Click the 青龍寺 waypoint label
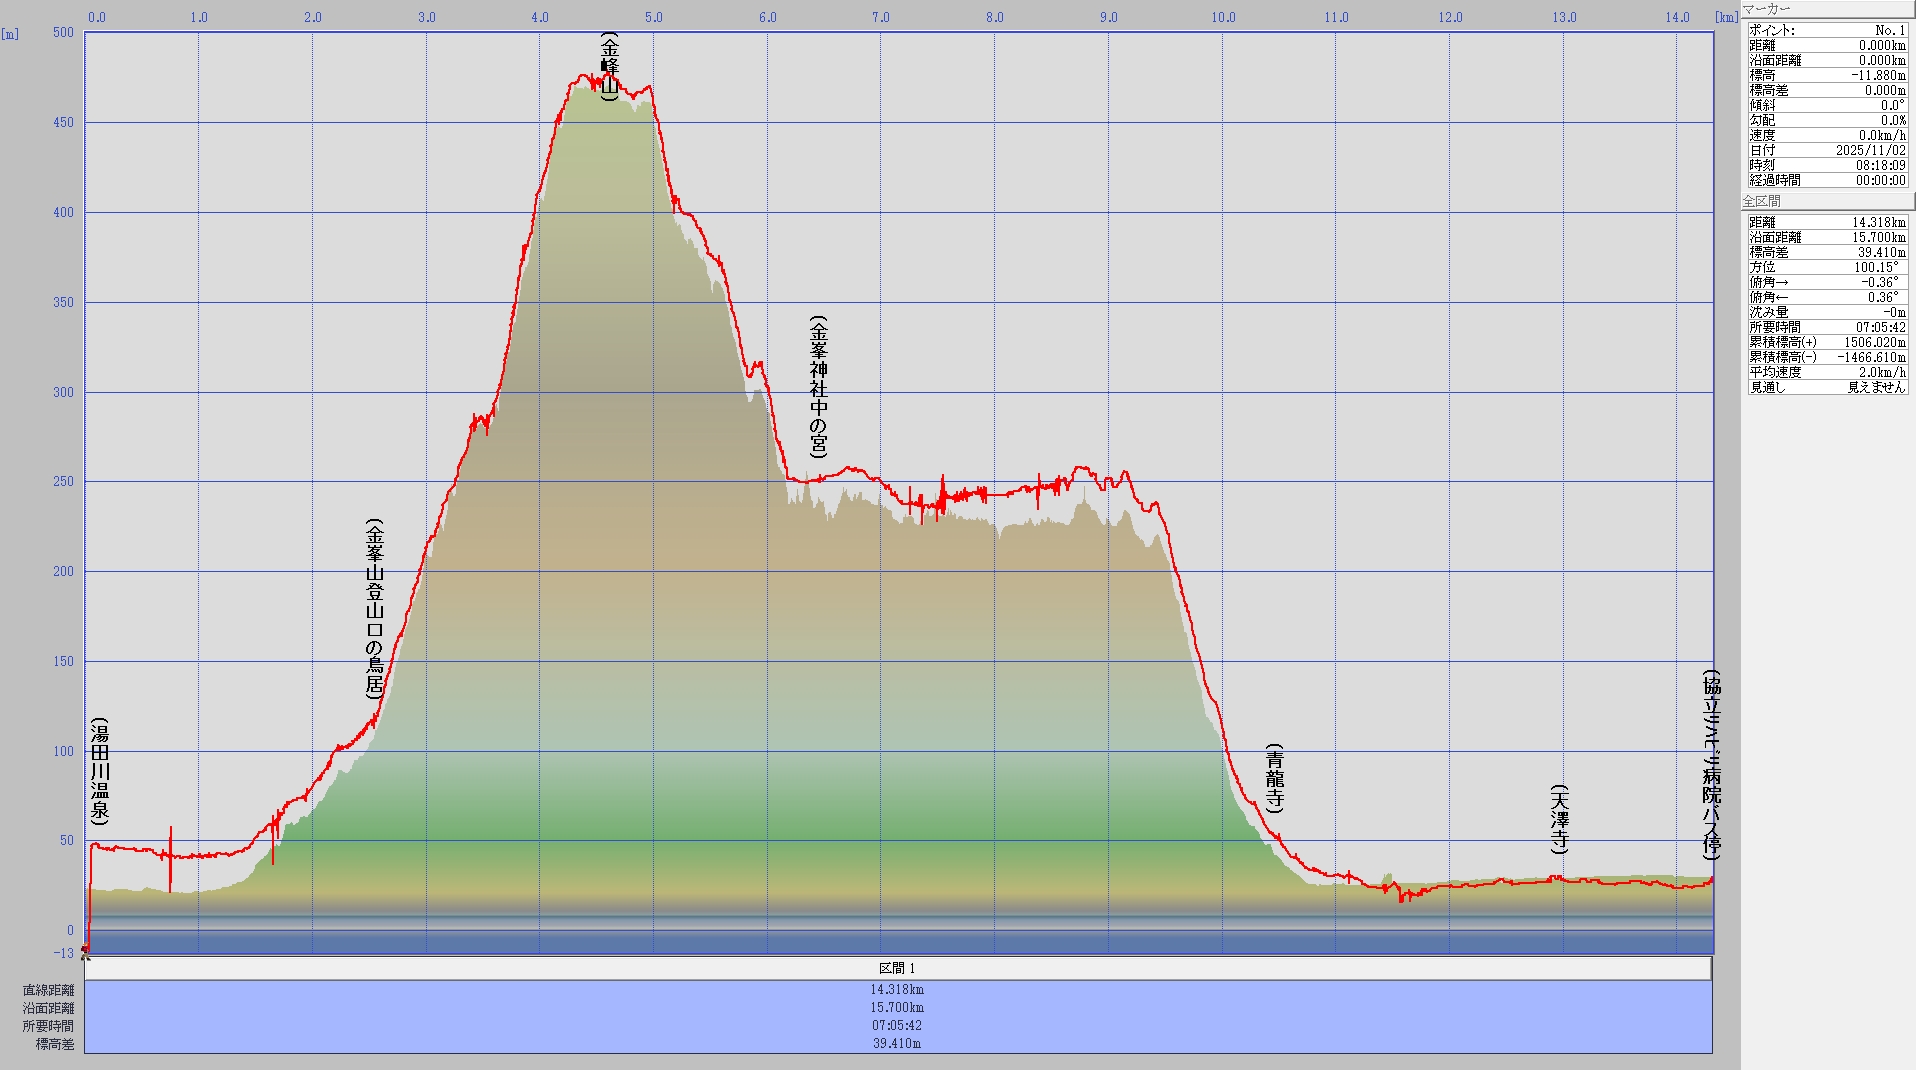Screen dimensions: 1916x1070 [x=1274, y=777]
